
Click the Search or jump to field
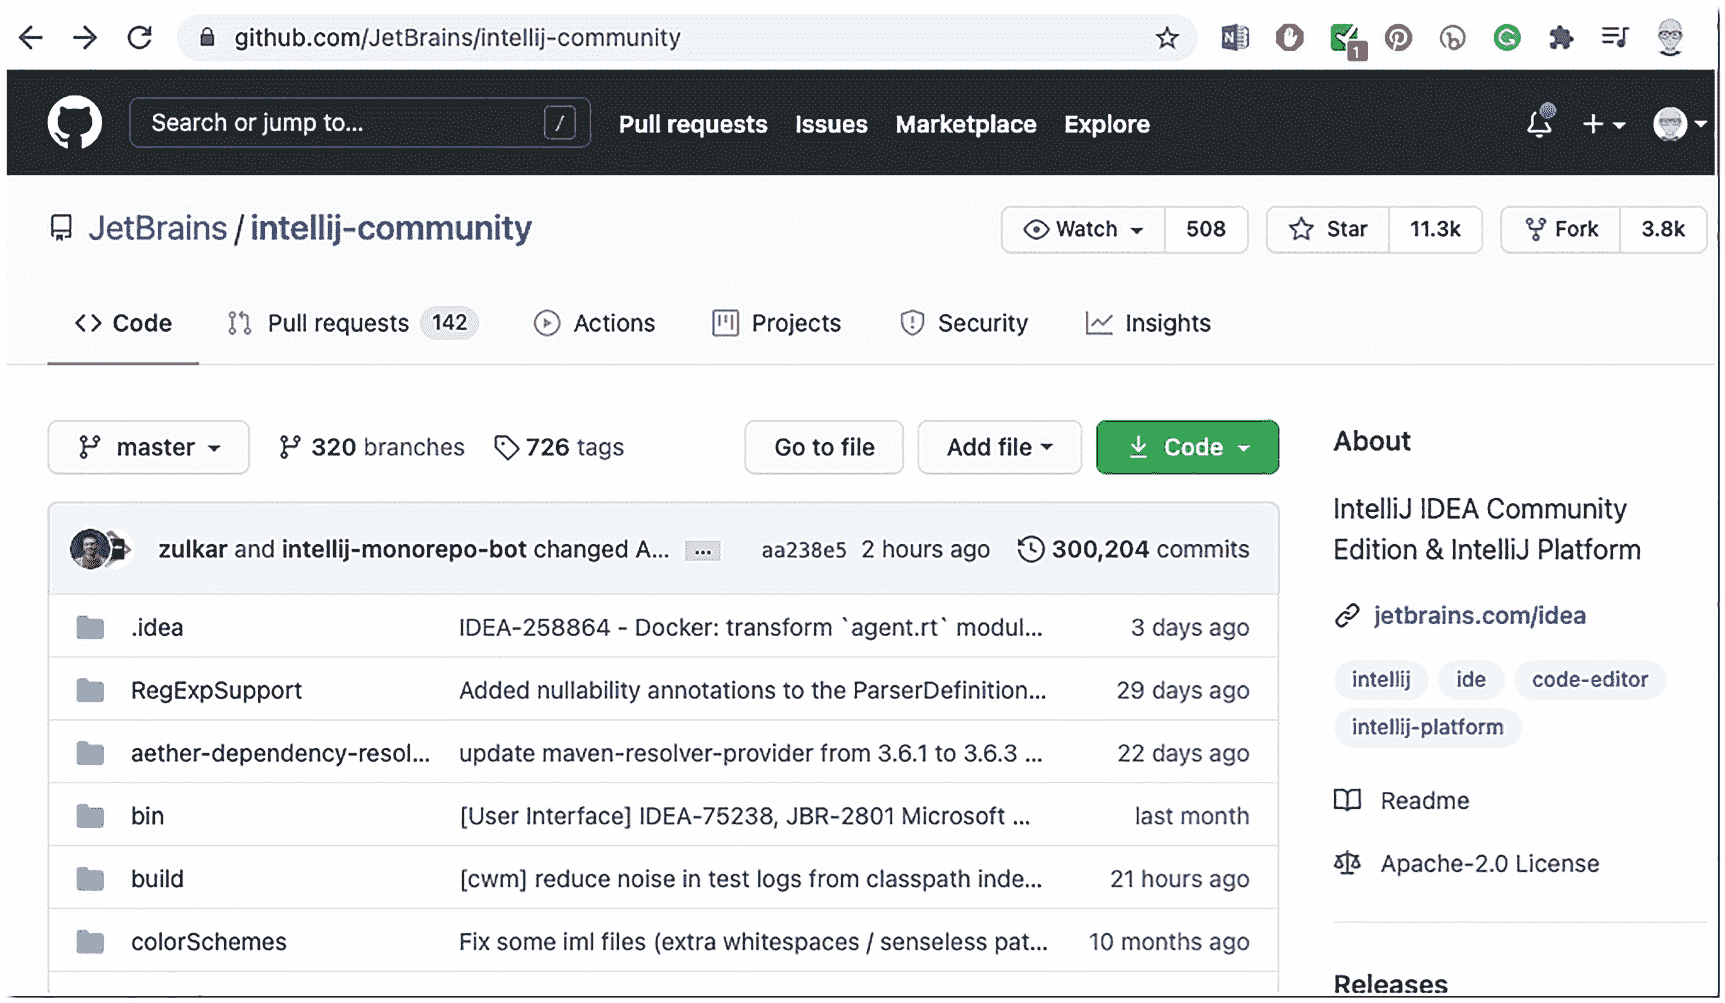click(360, 123)
